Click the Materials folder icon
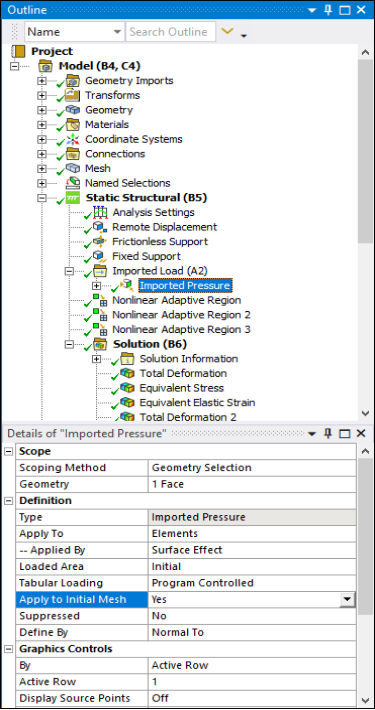This screenshot has height=710, width=375. (x=72, y=125)
